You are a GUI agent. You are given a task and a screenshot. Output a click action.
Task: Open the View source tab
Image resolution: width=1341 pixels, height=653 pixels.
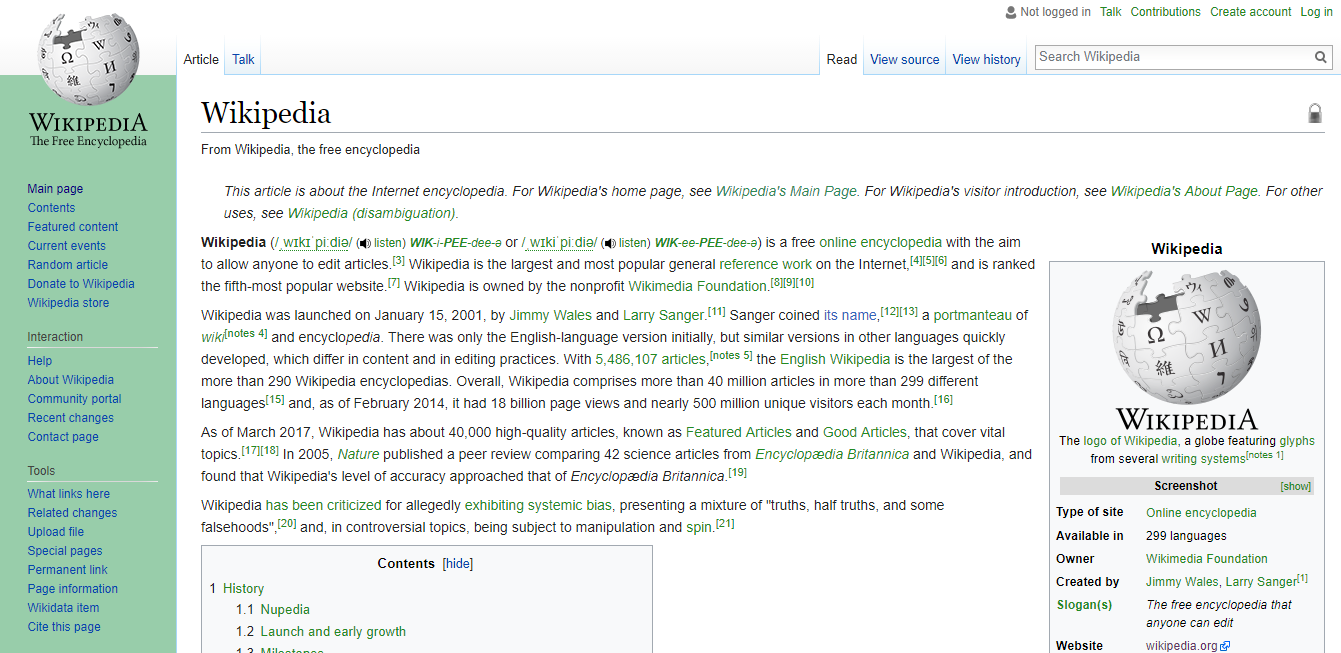pyautogui.click(x=905, y=60)
